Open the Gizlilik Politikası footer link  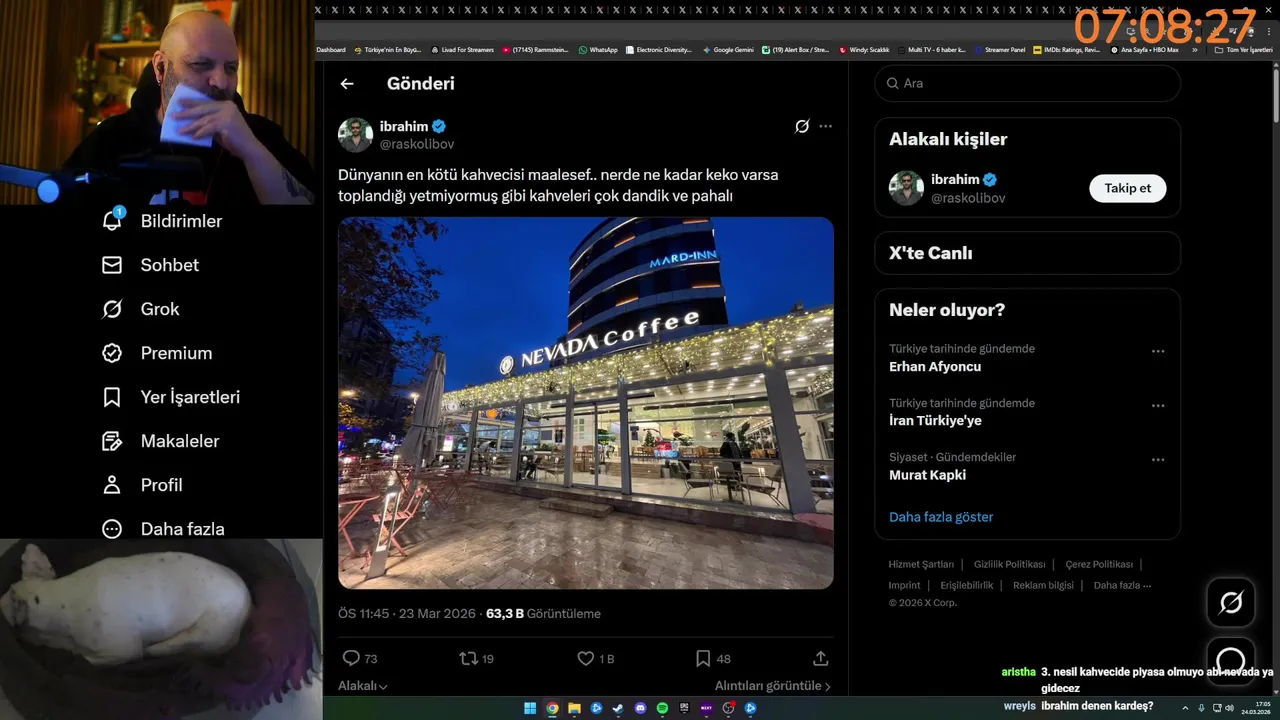1009,564
